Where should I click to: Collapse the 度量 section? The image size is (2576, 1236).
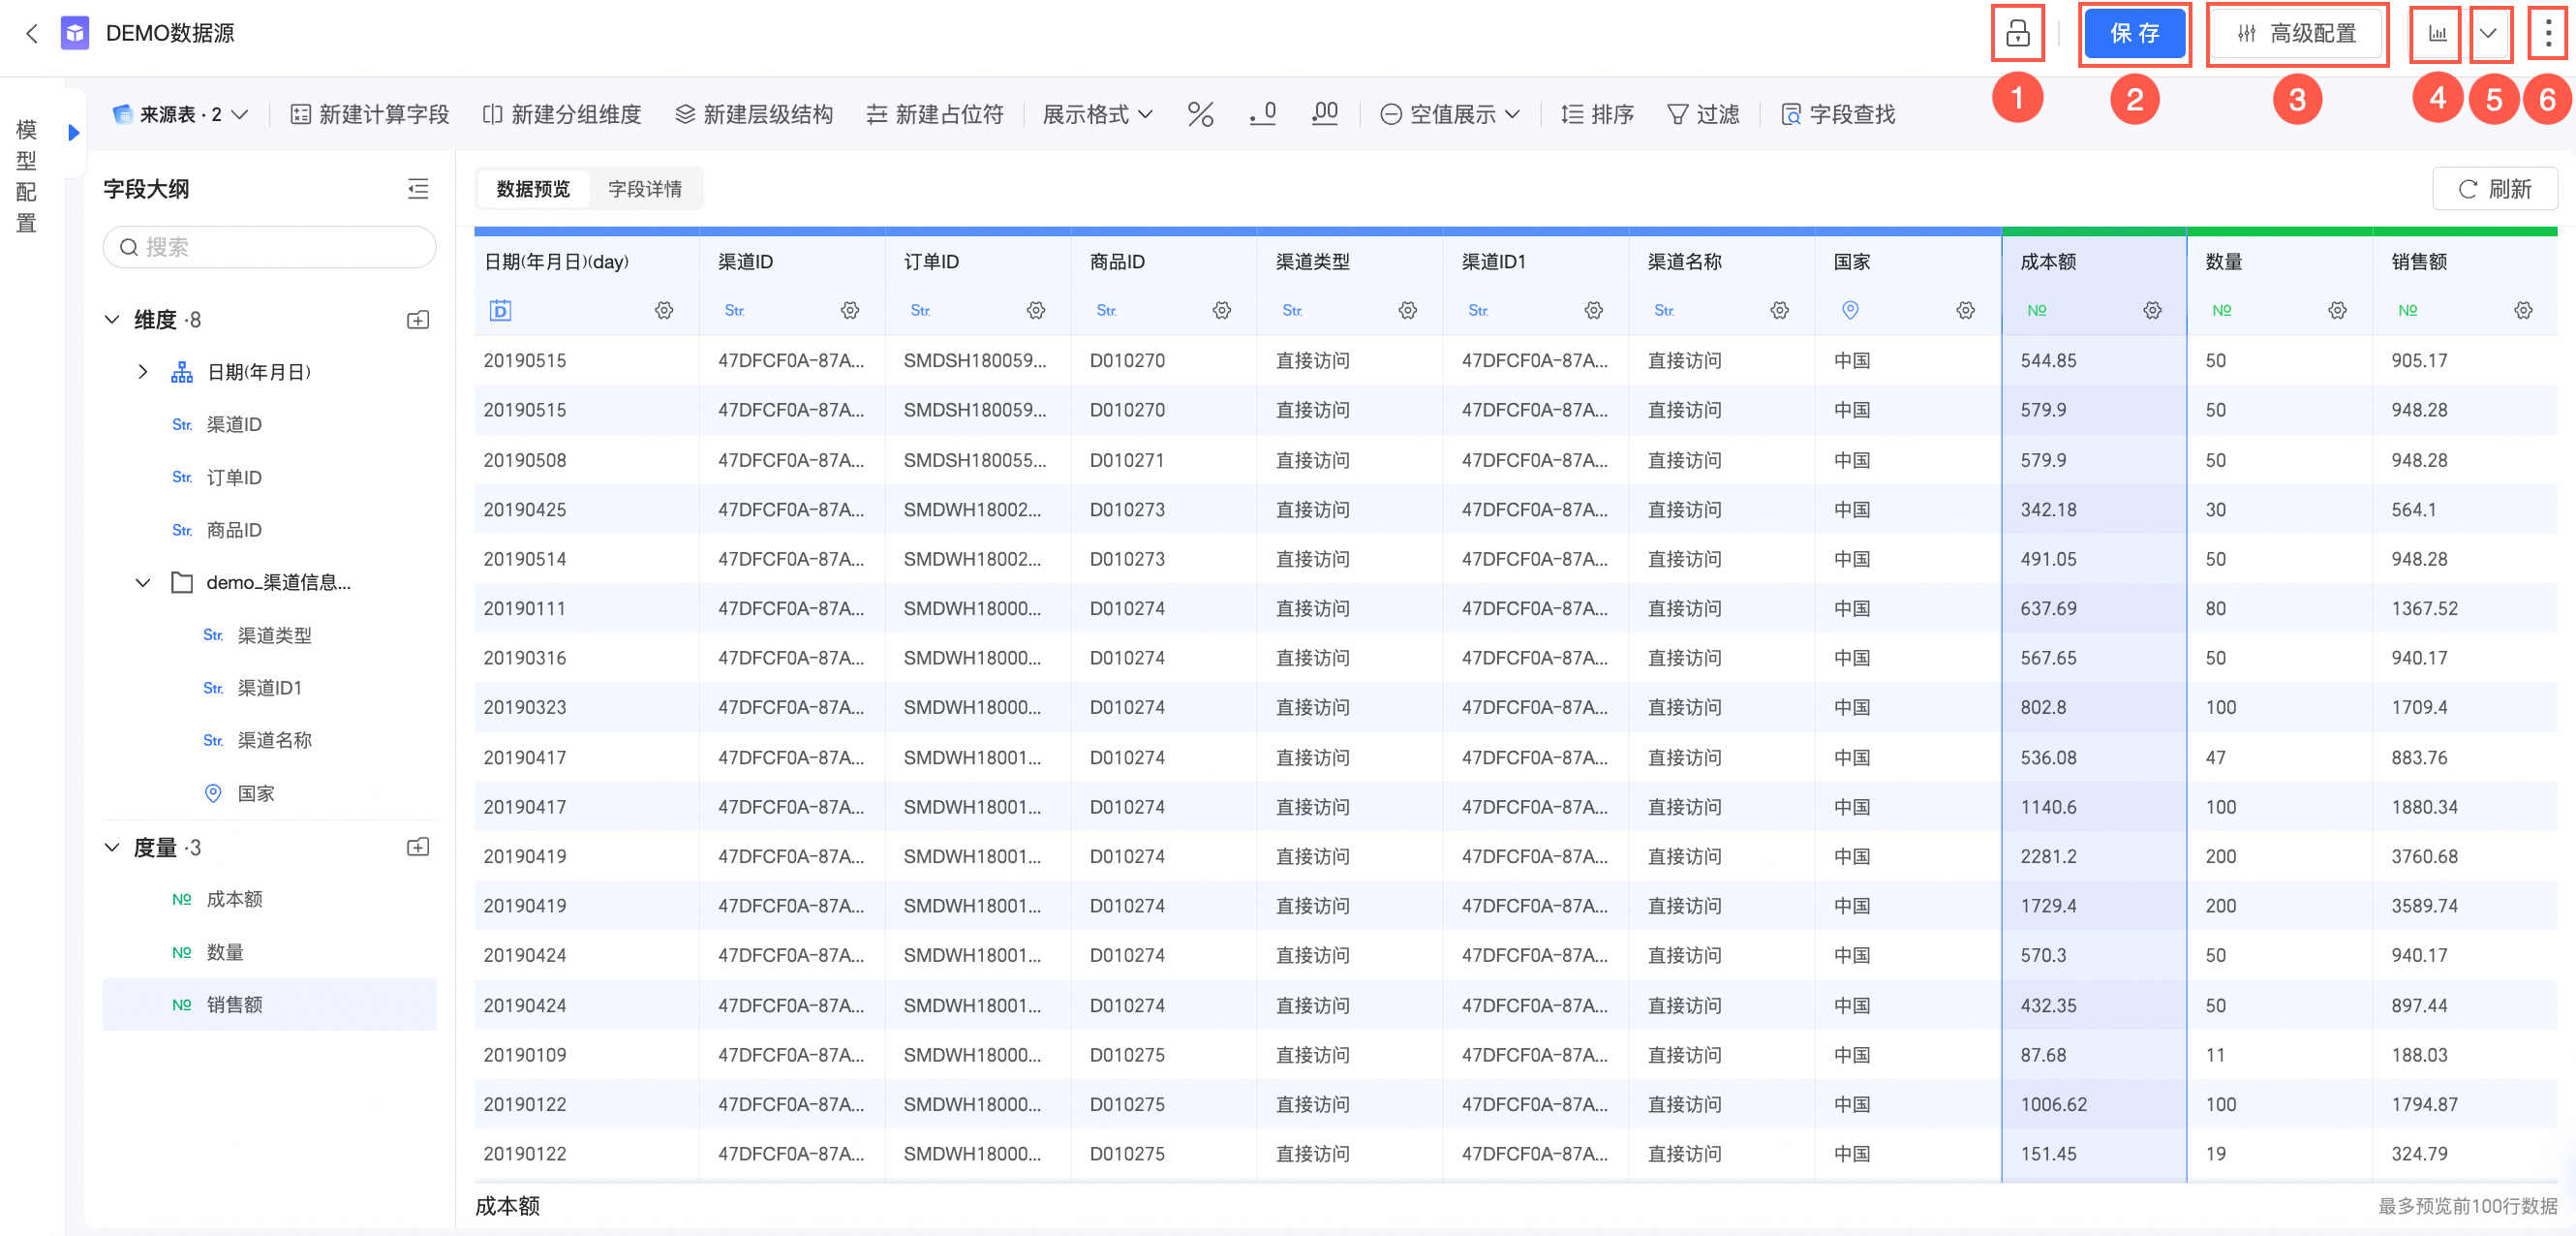[112, 848]
